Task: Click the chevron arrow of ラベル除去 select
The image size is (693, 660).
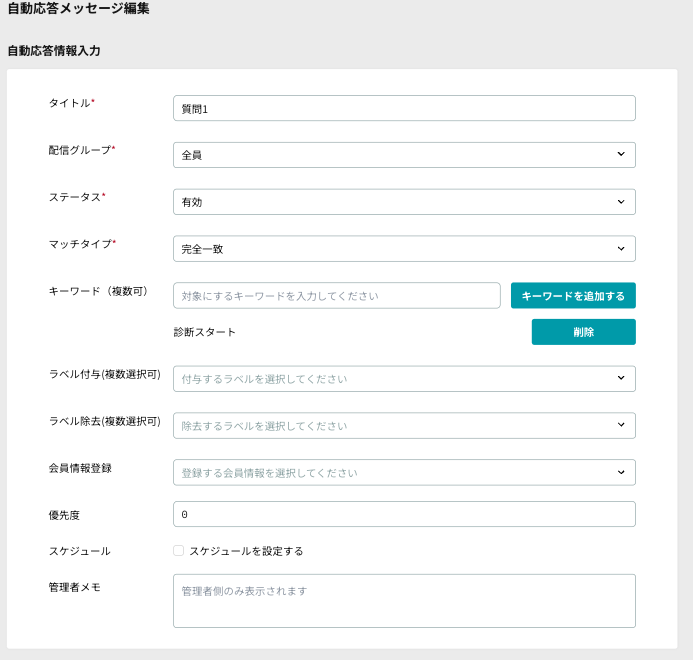Action: pos(621,425)
